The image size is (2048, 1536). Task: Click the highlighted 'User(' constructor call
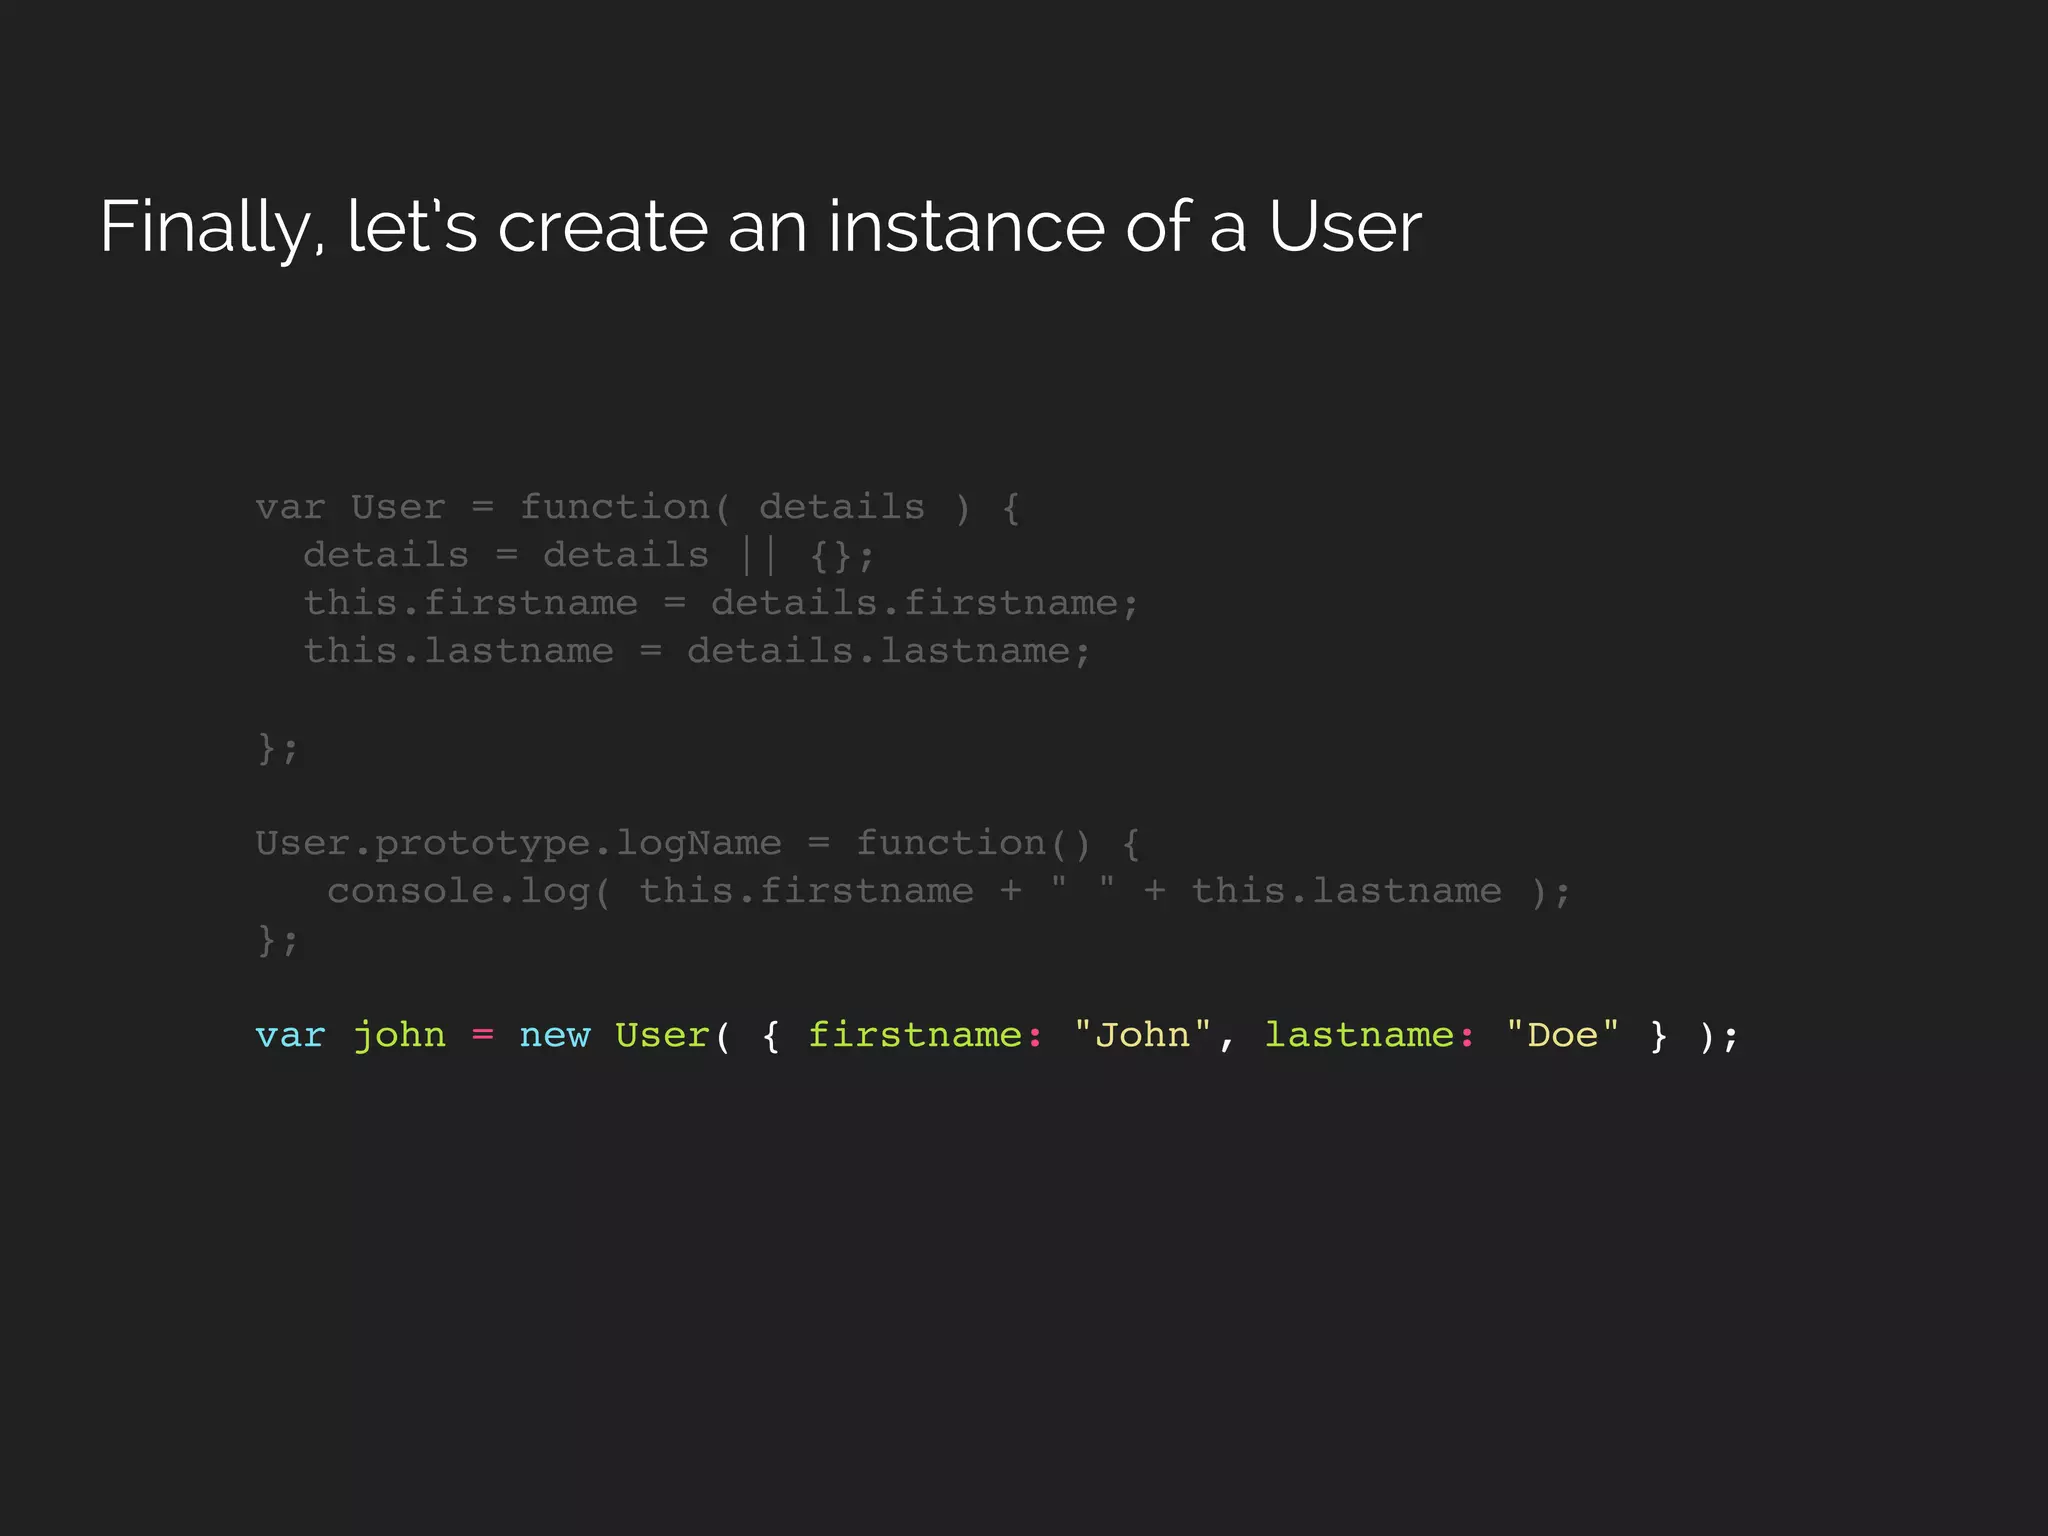click(673, 1035)
